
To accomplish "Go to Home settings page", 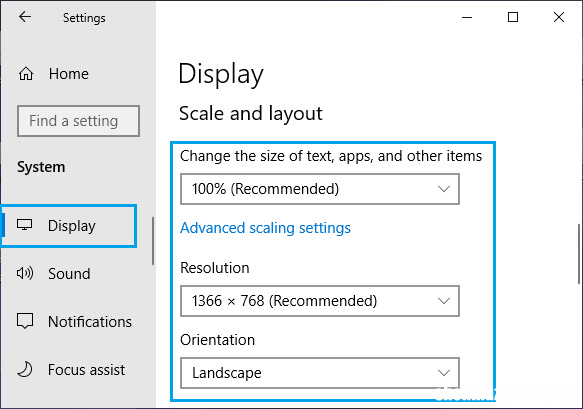I will point(69,74).
